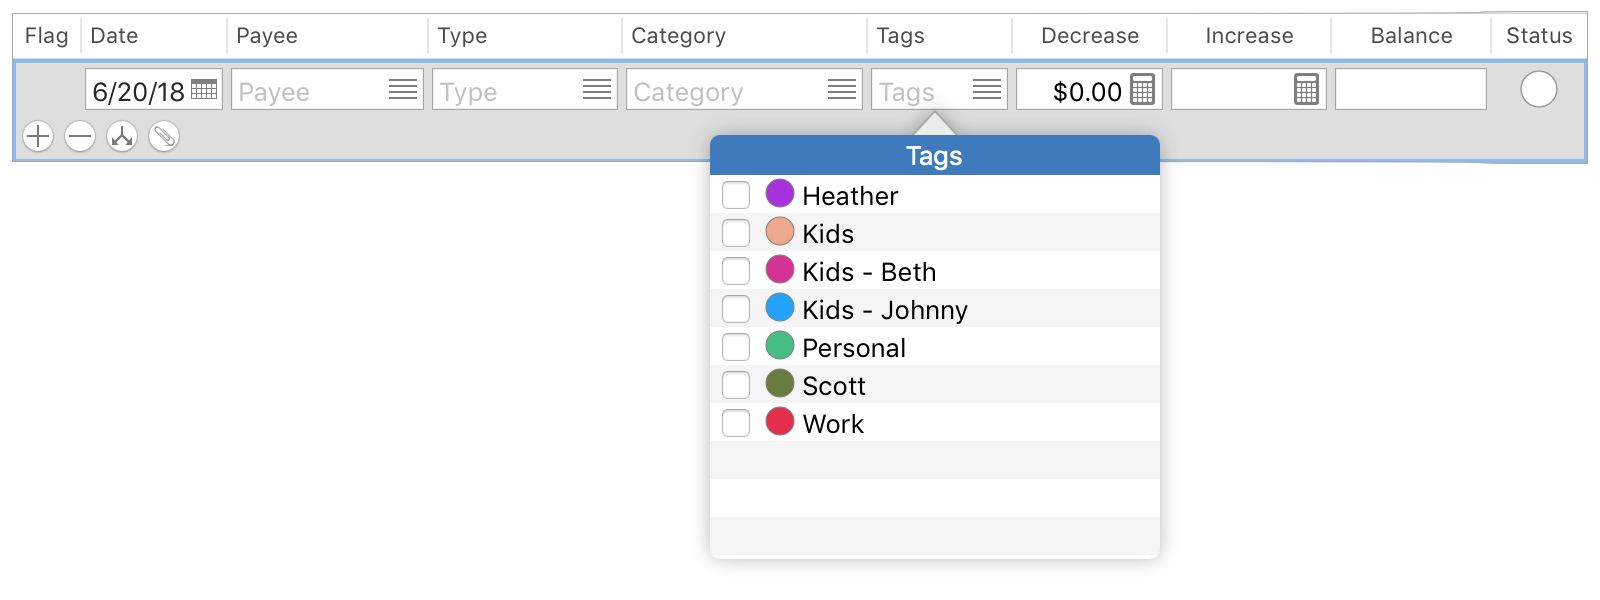
Task: Open the calculator in the Increase field
Action: 1306,89
